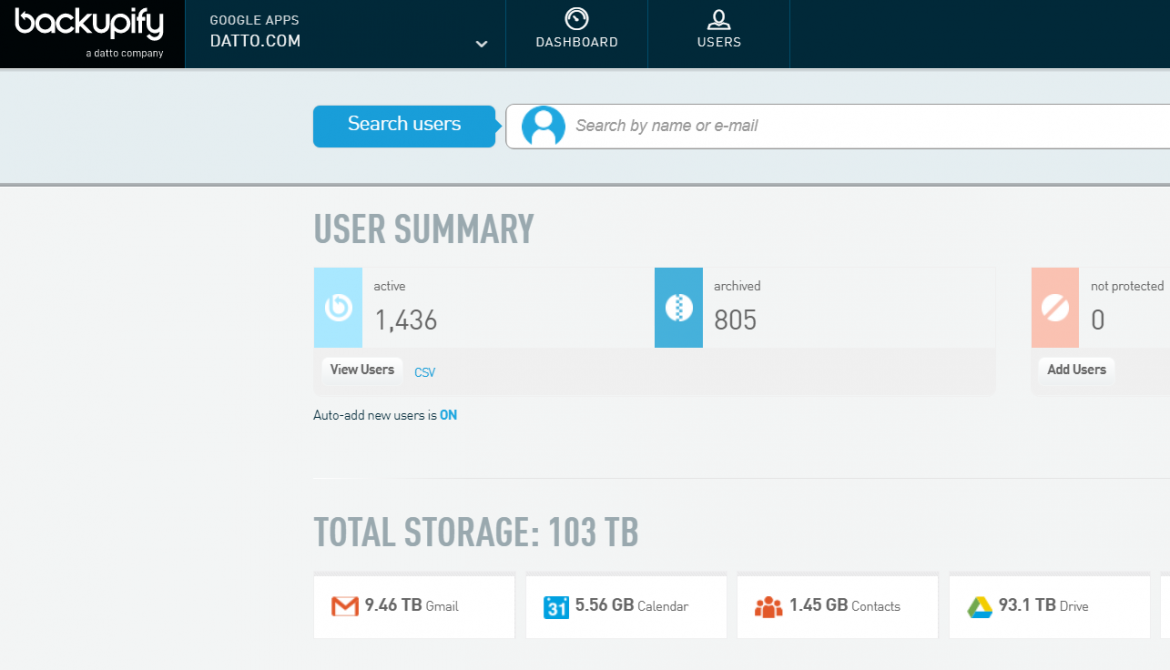Click the blue active users icon
1170x670 pixels.
(338, 308)
